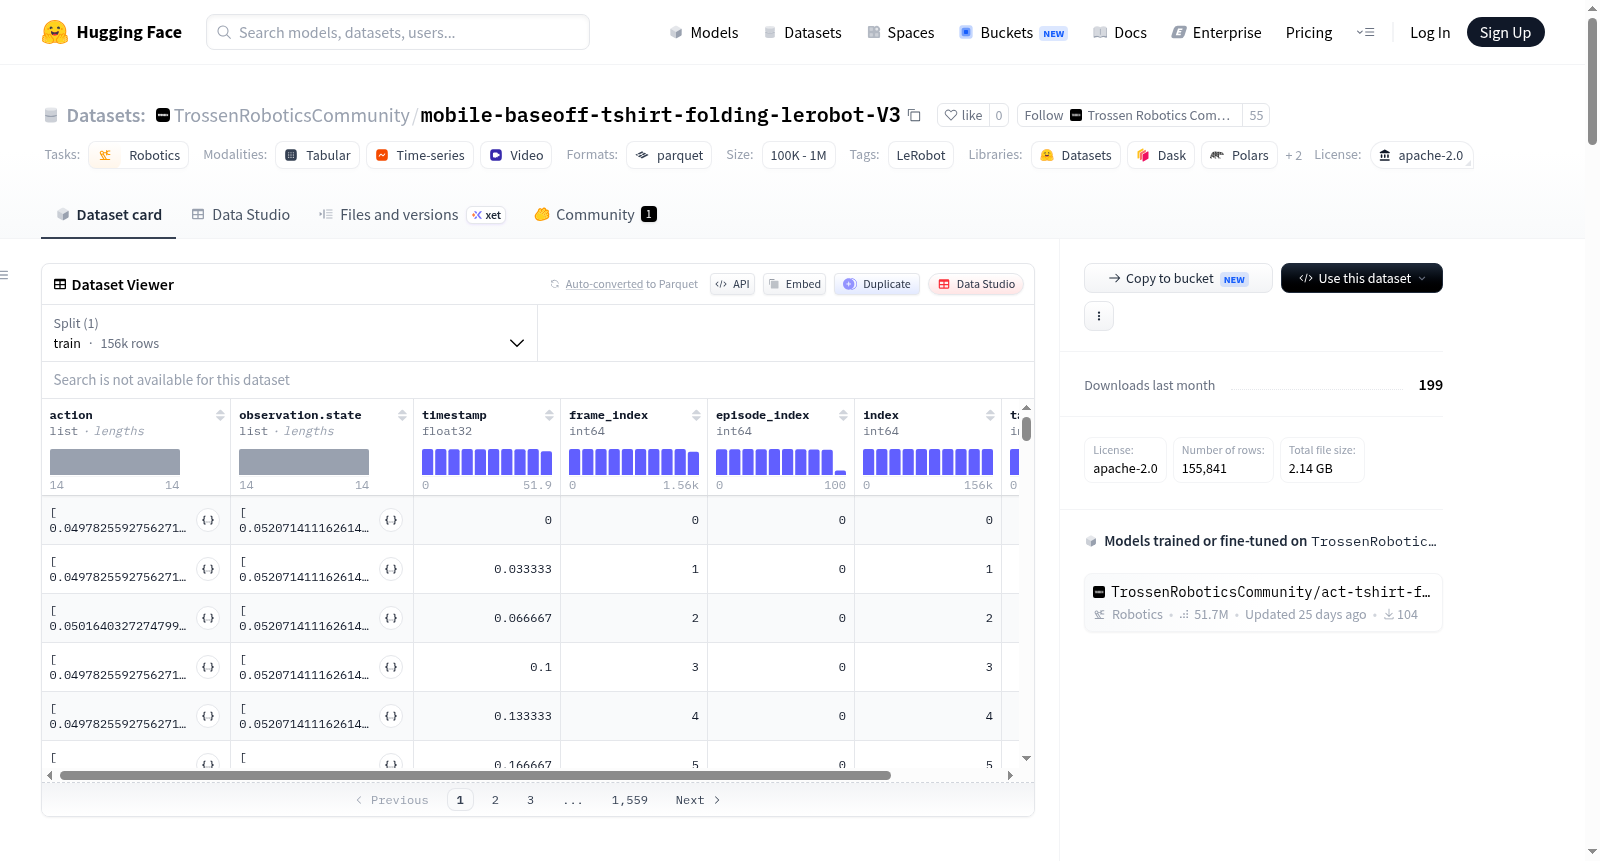Image resolution: width=1600 pixels, height=861 pixels.
Task: Click the Robotics task tag
Action: [x=139, y=155]
